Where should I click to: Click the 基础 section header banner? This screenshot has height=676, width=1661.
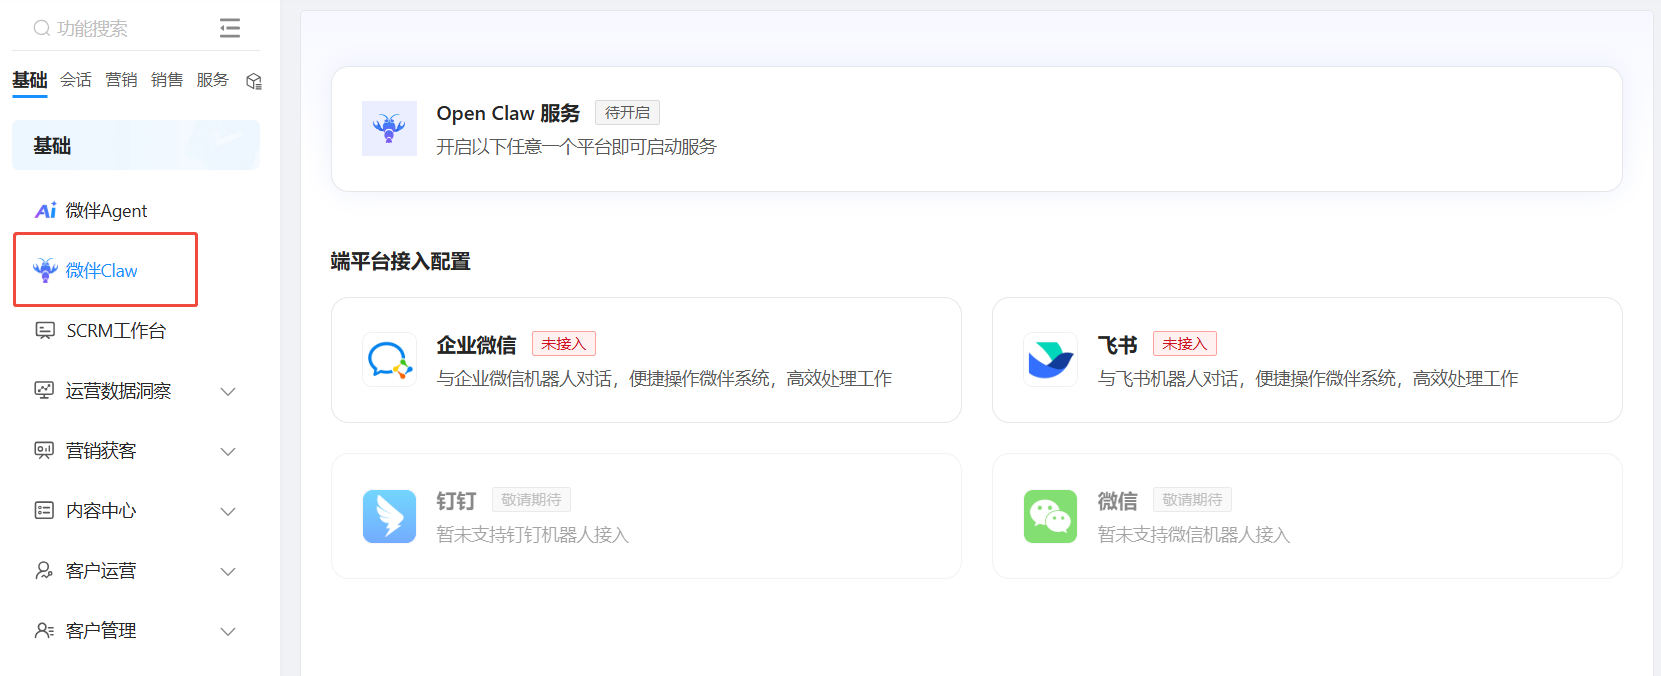tap(136, 145)
